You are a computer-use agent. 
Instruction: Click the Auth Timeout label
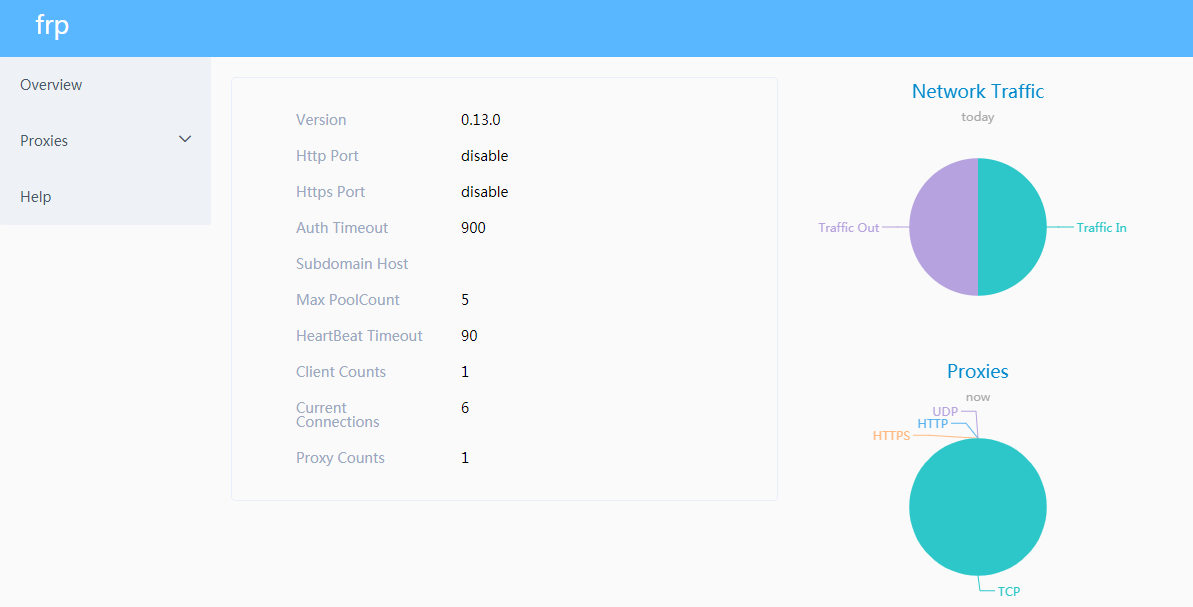click(342, 227)
